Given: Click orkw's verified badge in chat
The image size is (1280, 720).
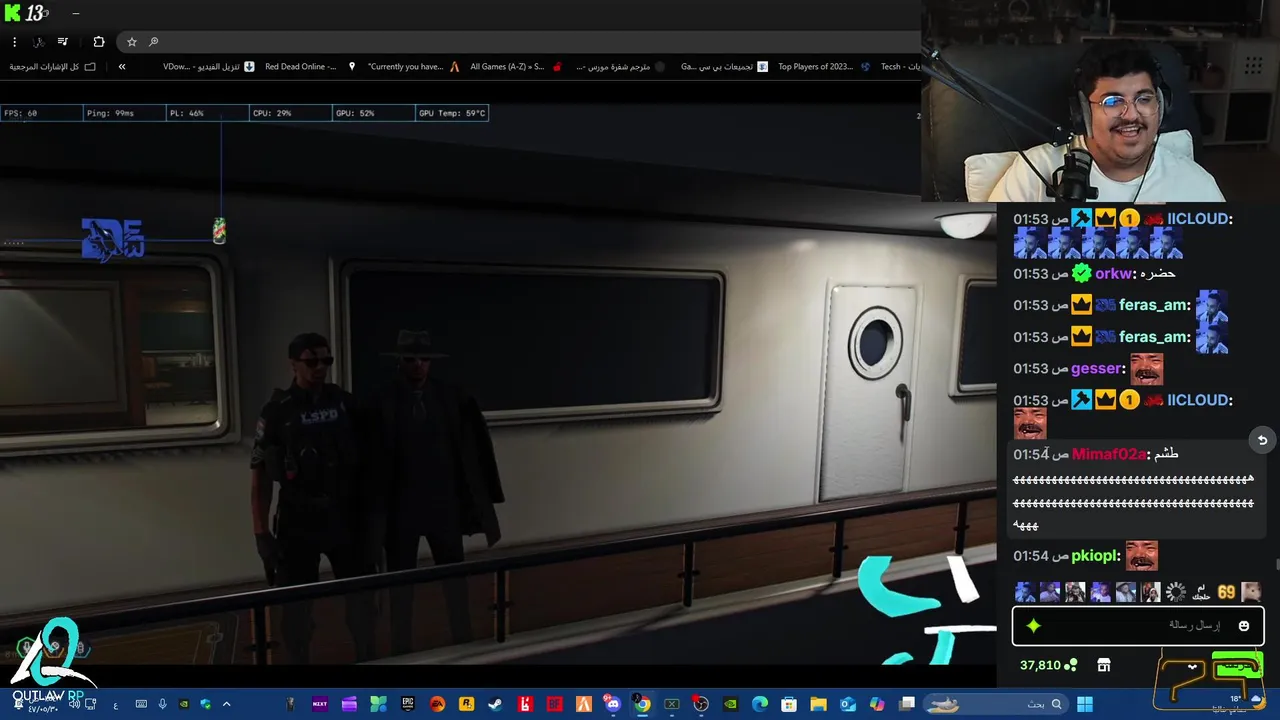Looking at the screenshot, I should coord(1081,273).
